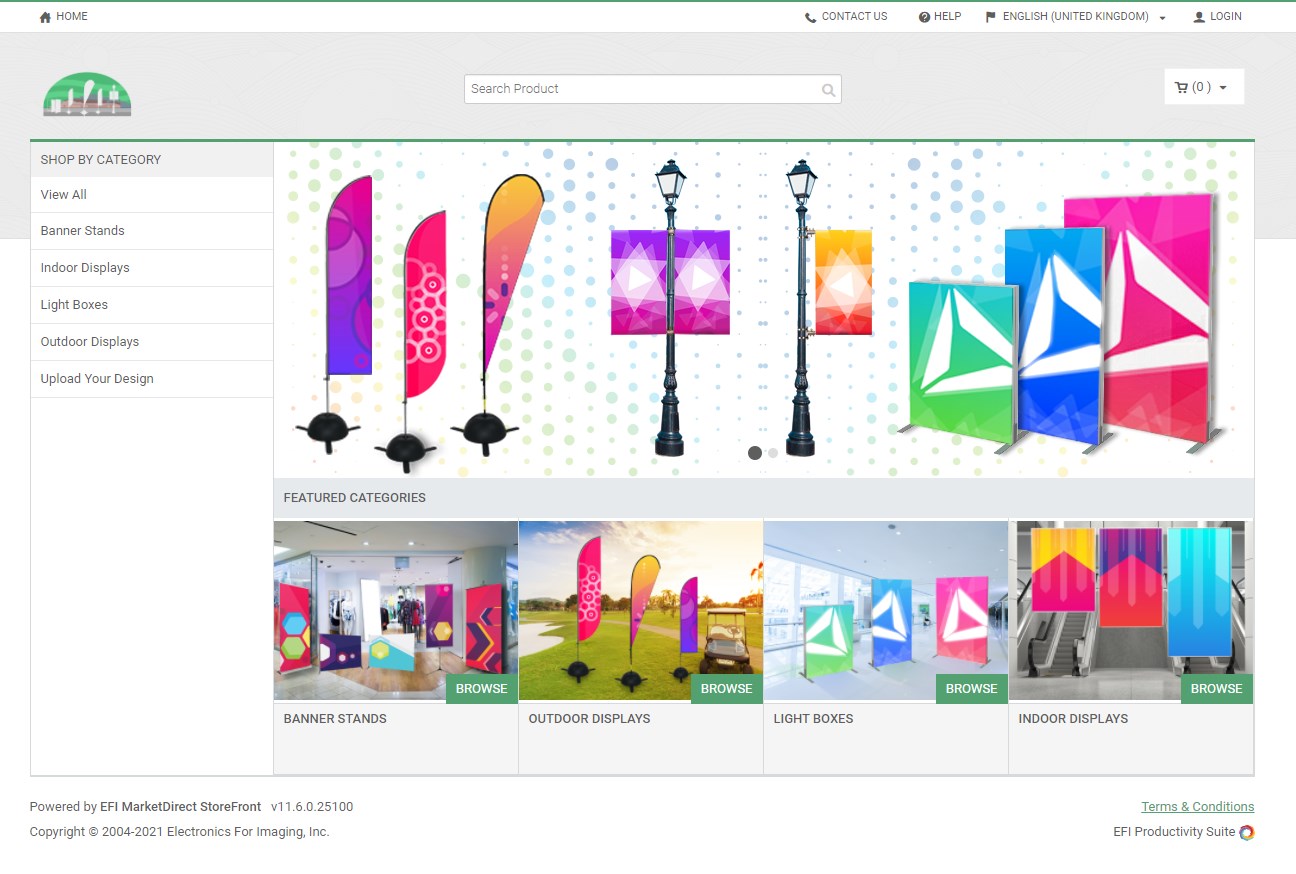Viewport: 1296px width, 874px height.
Task: Click the Home house icon
Action: pos(45,17)
